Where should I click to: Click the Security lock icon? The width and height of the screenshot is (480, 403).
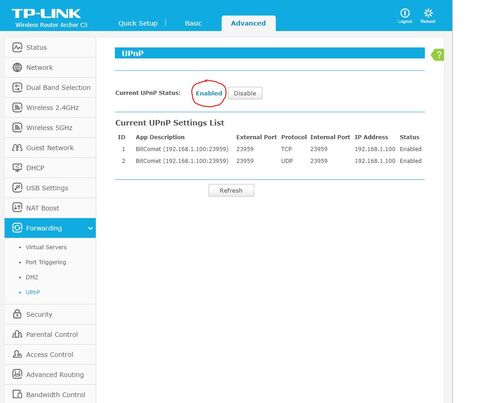tap(17, 314)
